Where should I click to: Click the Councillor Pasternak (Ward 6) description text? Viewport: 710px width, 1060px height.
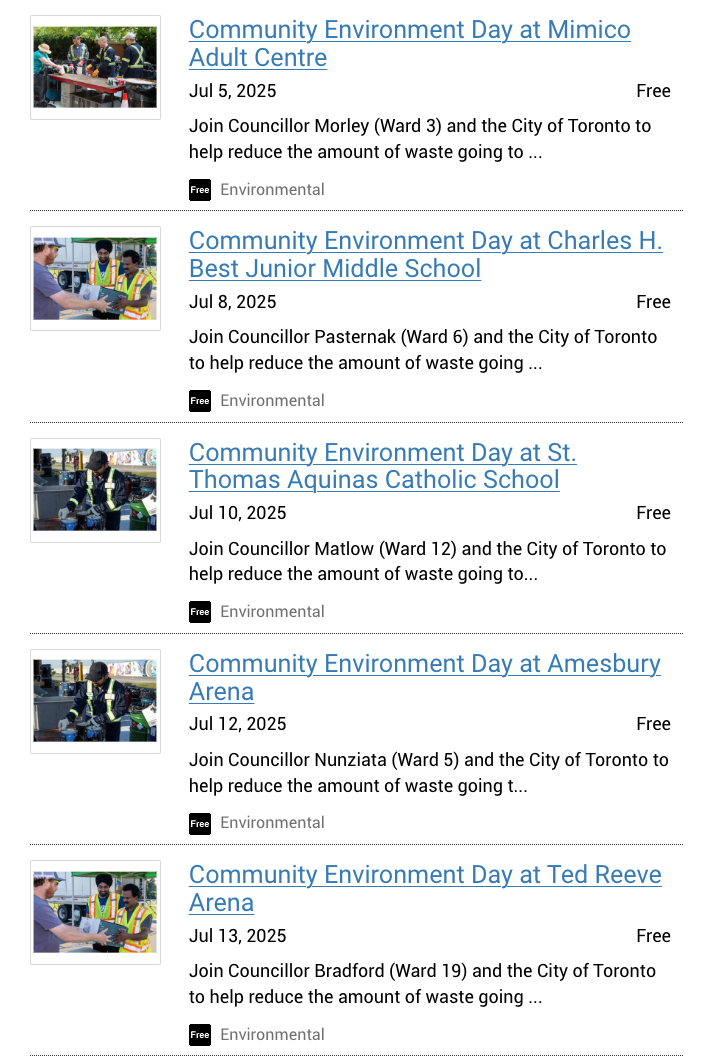click(x=423, y=350)
